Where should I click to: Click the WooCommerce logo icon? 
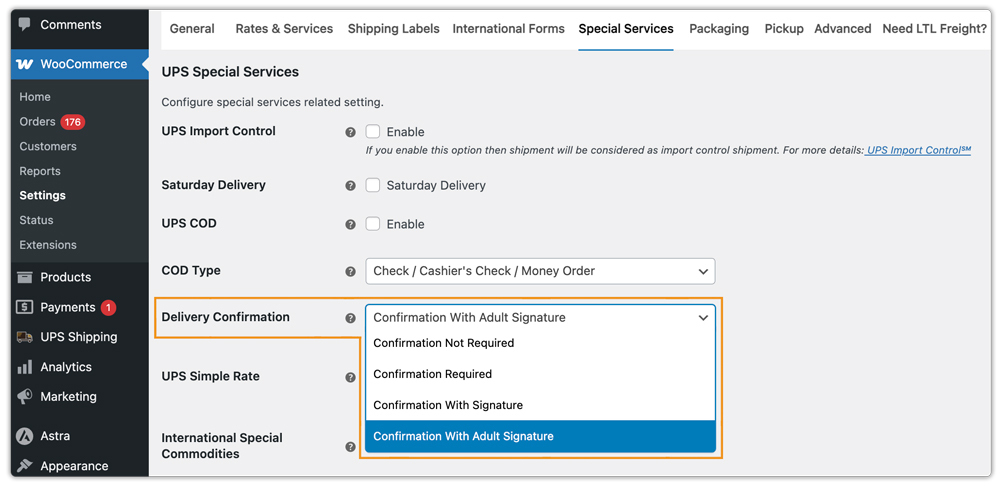[x=25, y=64]
